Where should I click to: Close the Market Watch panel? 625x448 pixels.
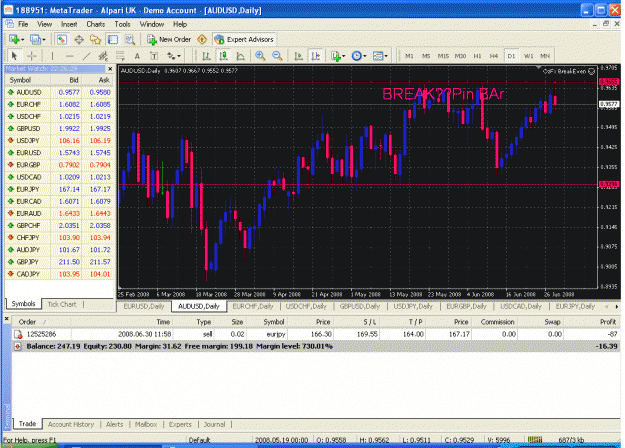110,69
